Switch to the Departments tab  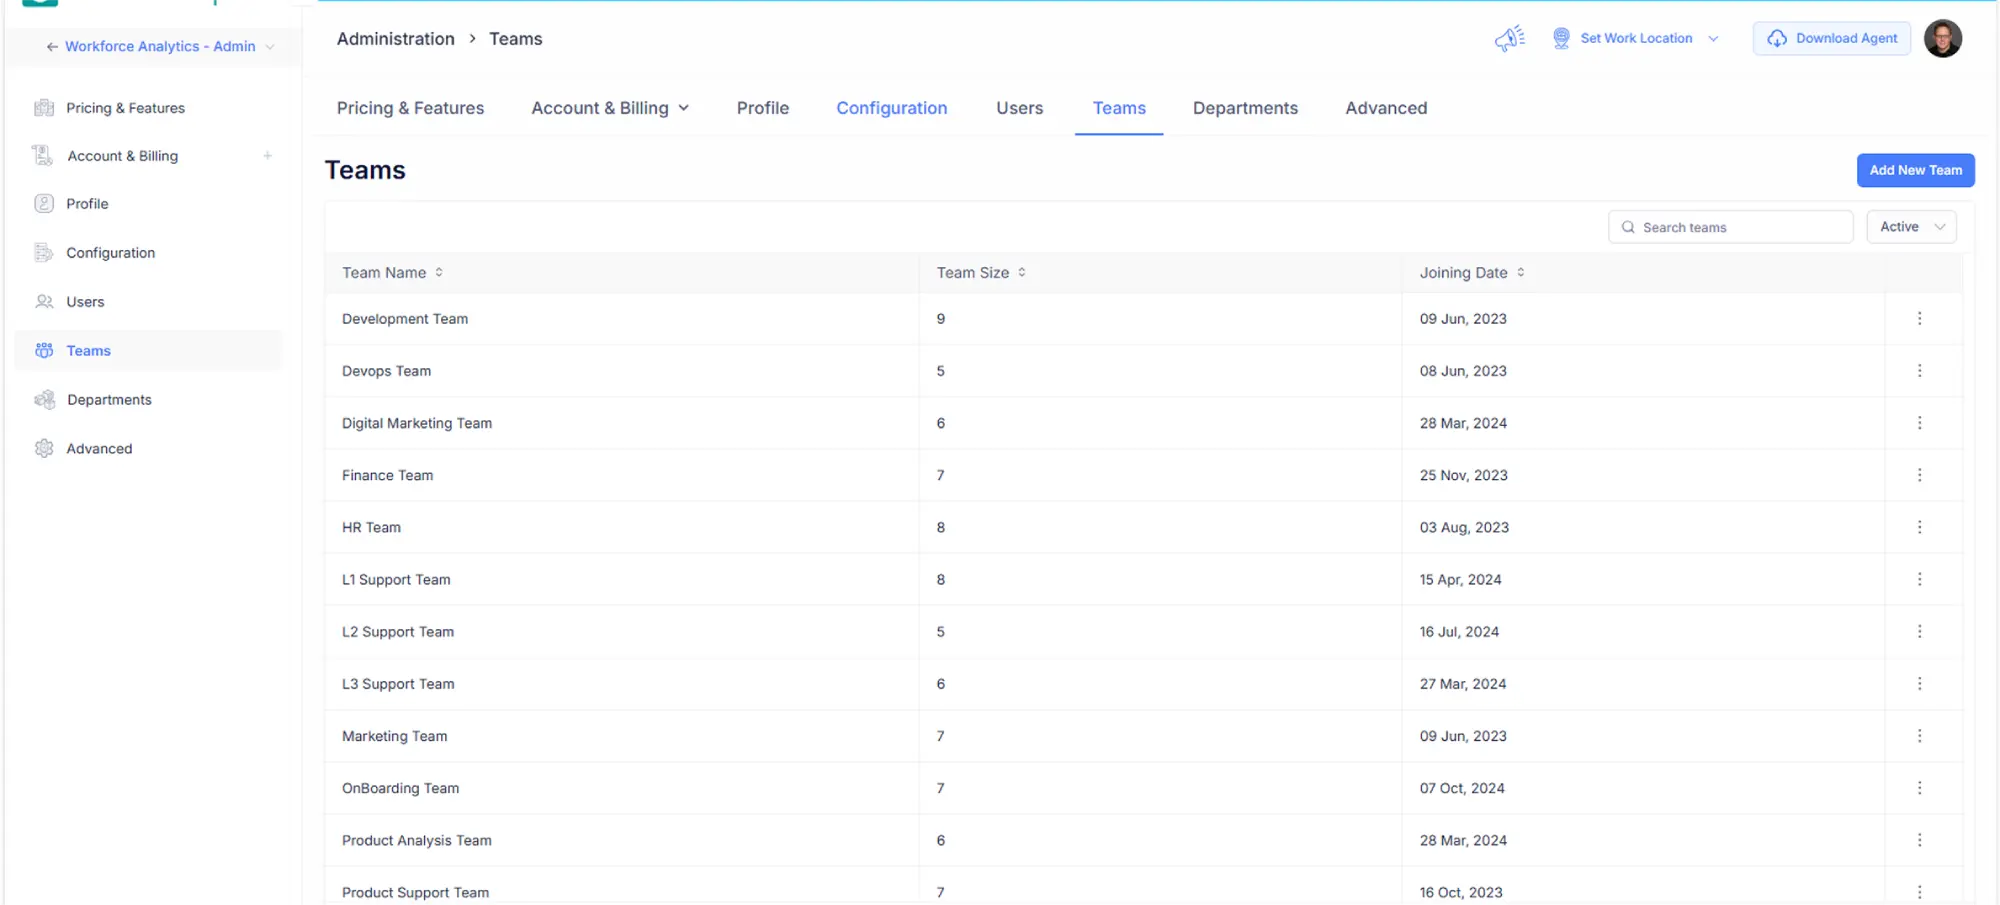click(x=1245, y=108)
